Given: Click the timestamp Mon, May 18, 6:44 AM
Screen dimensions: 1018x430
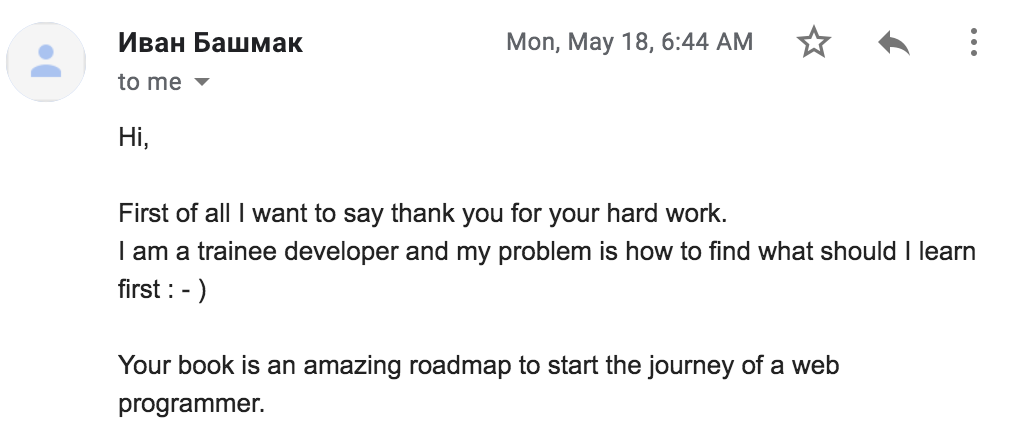Looking at the screenshot, I should click(629, 42).
